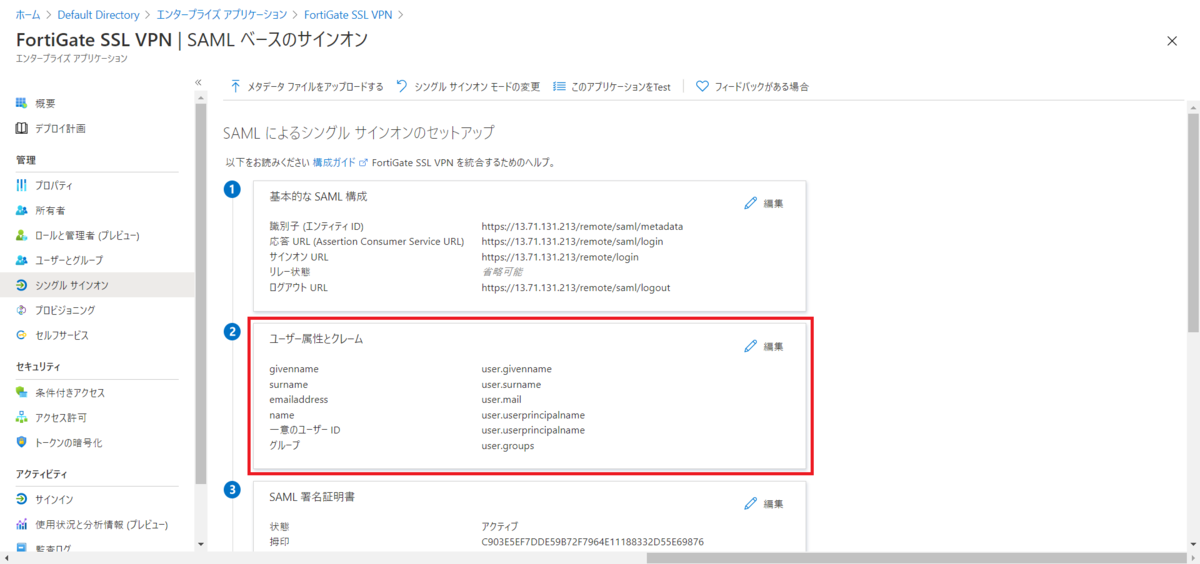The width and height of the screenshot is (1200, 564).
Task: Click the ロールと管理者 icon
Action: tap(22, 235)
